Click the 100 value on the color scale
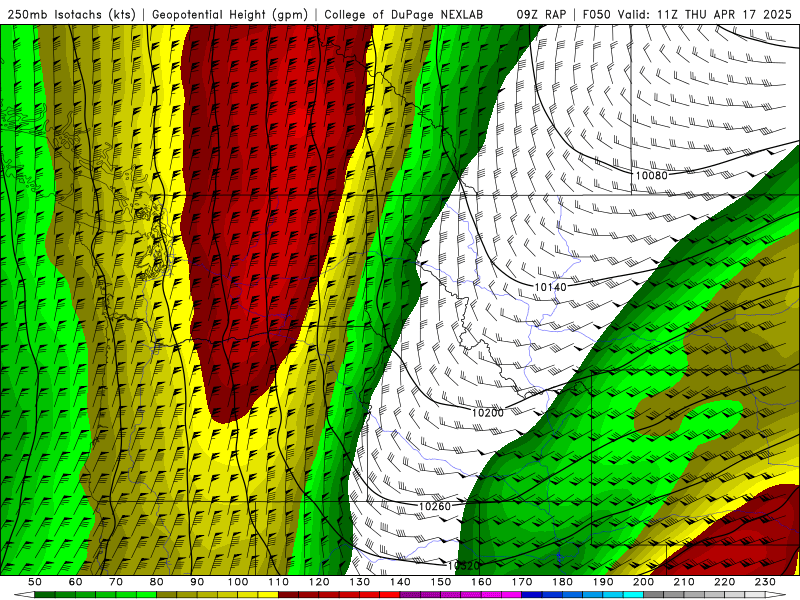800x600 pixels. coord(238,582)
